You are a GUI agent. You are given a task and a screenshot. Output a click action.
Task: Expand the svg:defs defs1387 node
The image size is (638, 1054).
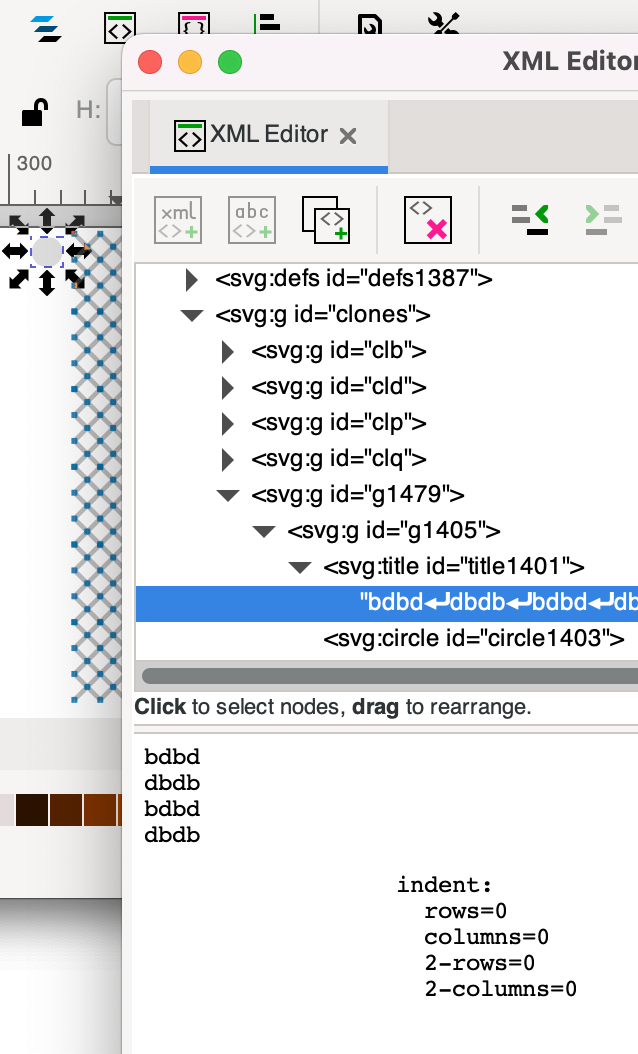tap(192, 279)
